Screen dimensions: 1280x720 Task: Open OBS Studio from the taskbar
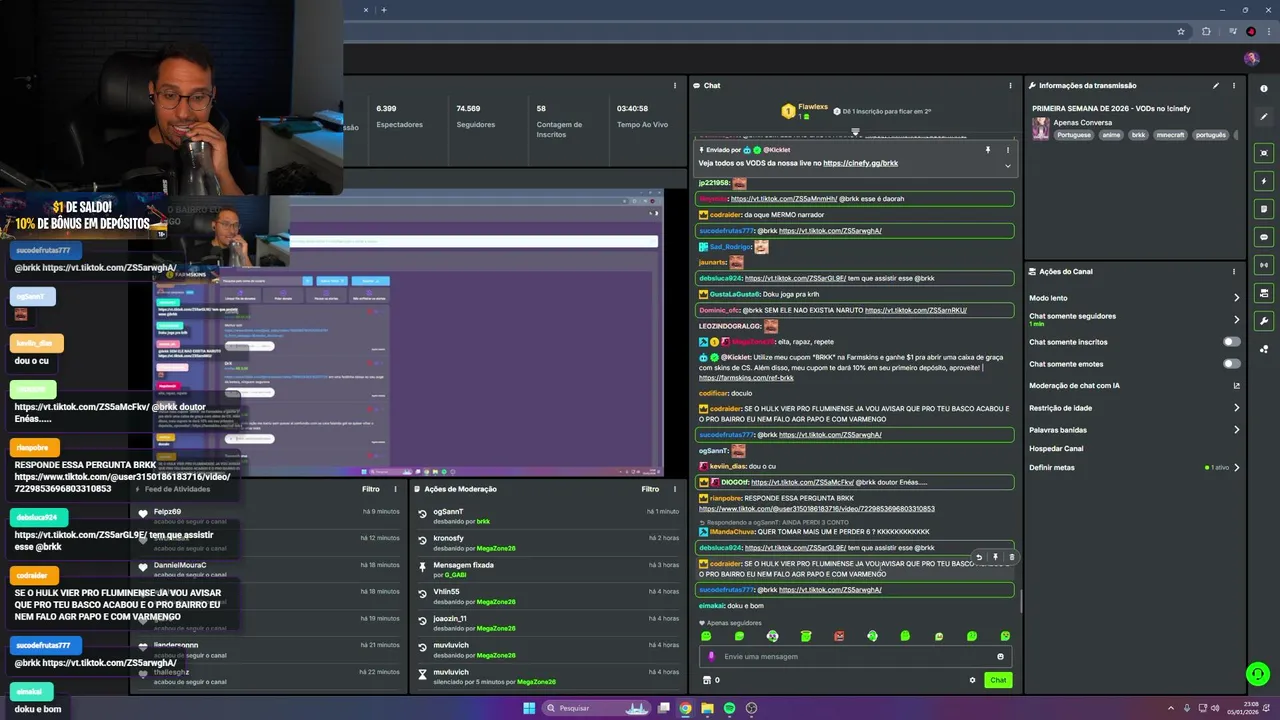click(751, 708)
